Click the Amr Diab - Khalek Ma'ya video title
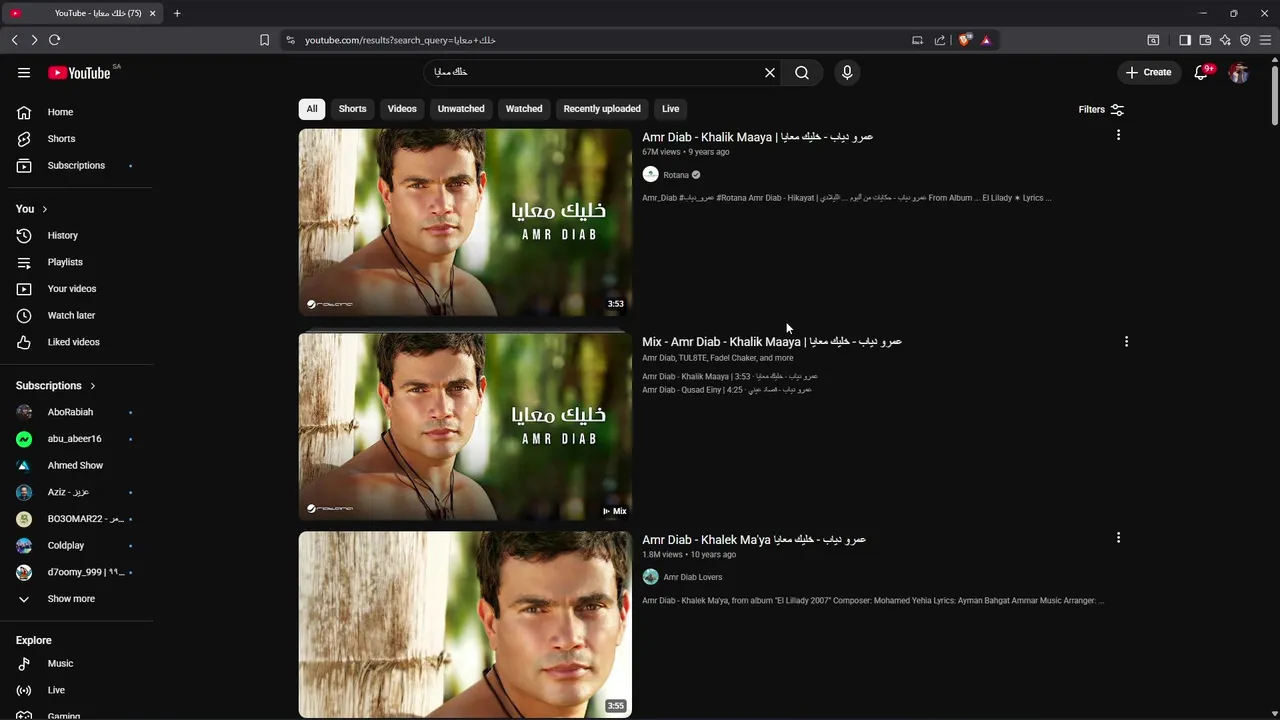This screenshot has height=720, width=1280. (x=754, y=540)
